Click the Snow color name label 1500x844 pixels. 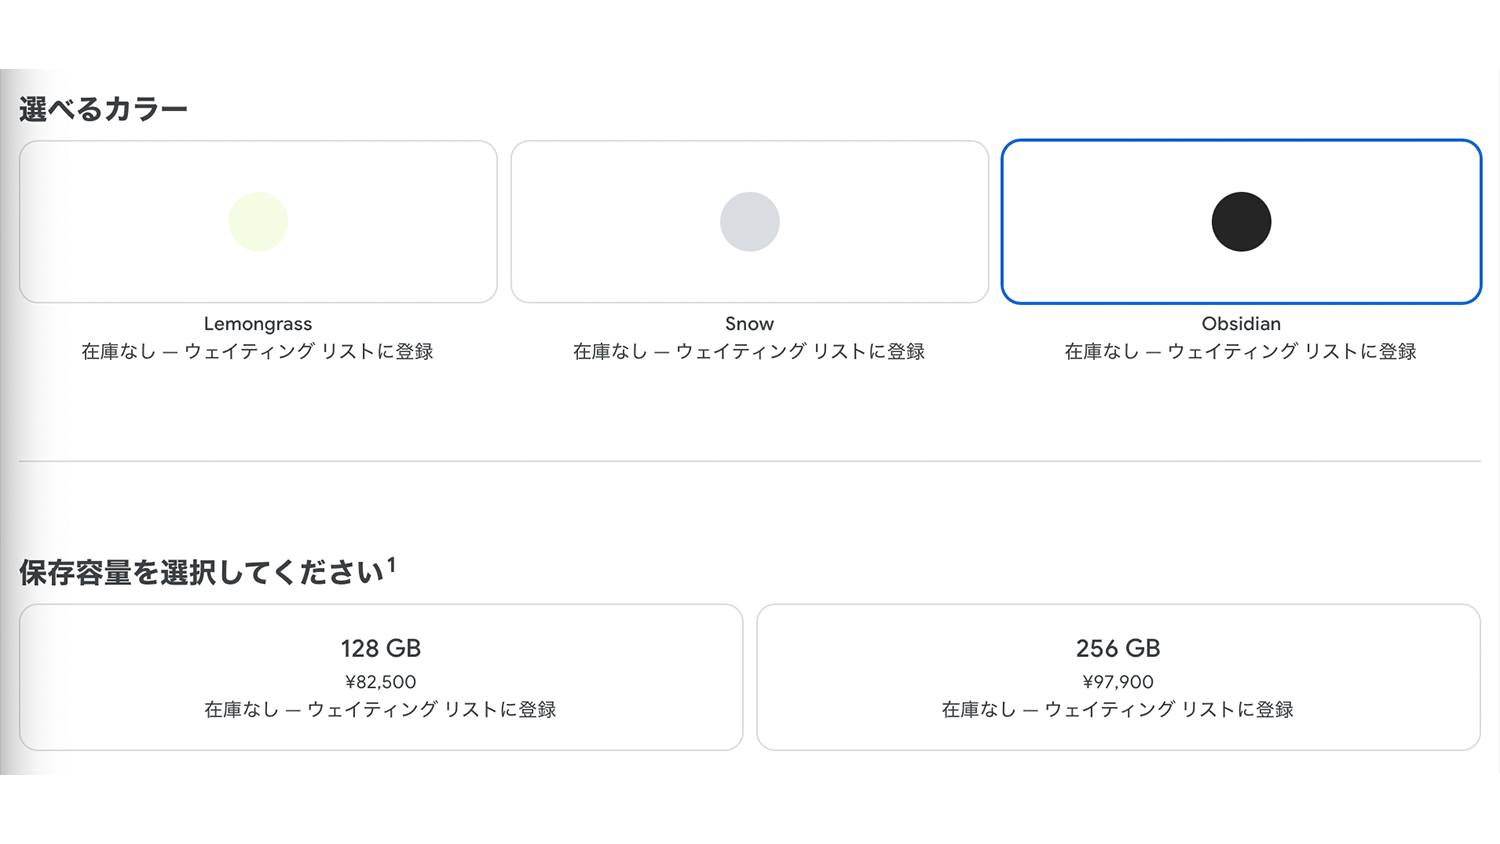click(x=750, y=324)
